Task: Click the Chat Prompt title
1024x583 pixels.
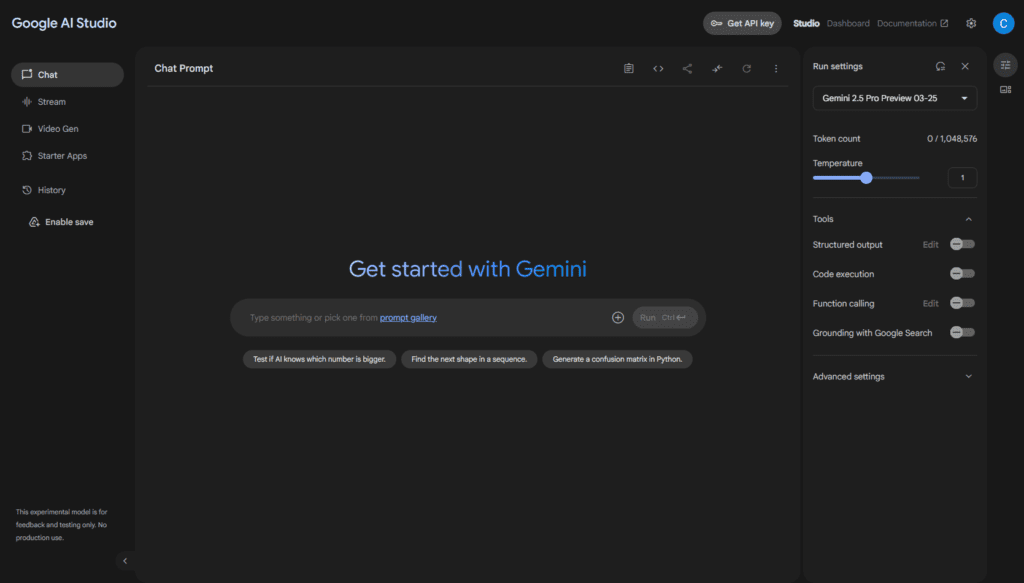Action: pos(184,69)
